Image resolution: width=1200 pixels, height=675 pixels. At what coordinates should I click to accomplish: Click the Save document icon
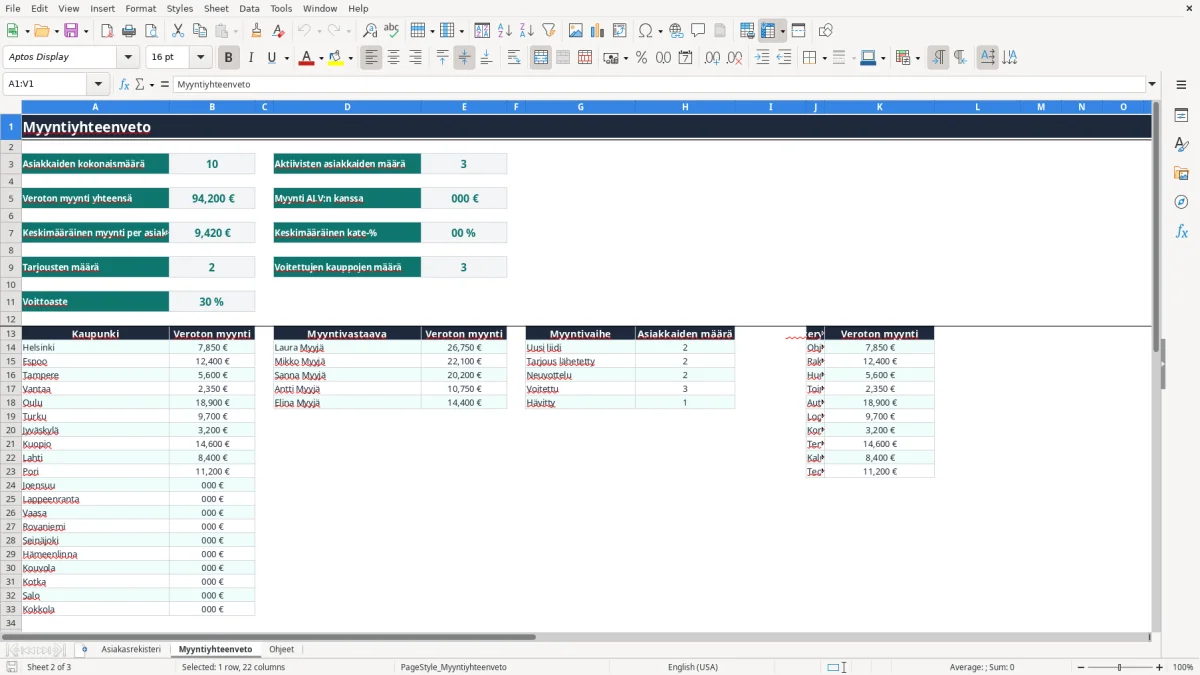click(x=71, y=31)
